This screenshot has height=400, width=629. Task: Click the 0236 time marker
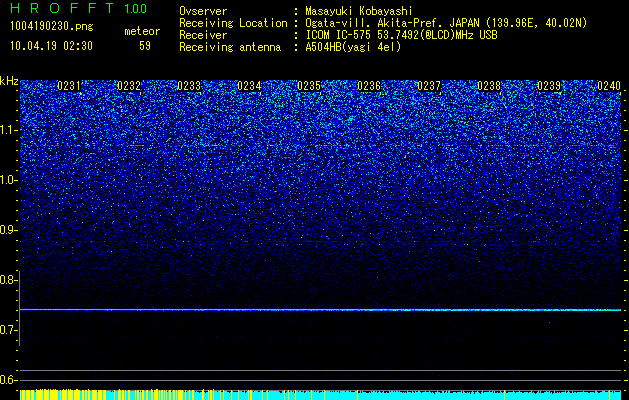[369, 86]
